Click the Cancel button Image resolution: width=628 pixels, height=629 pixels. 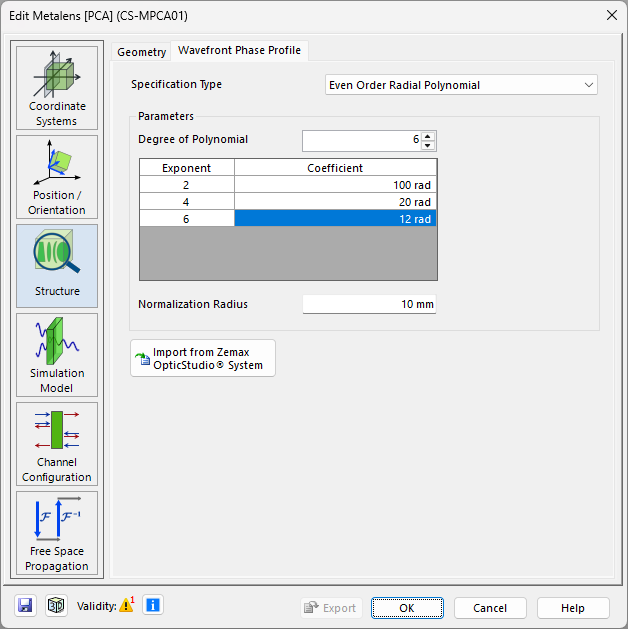[490, 608]
